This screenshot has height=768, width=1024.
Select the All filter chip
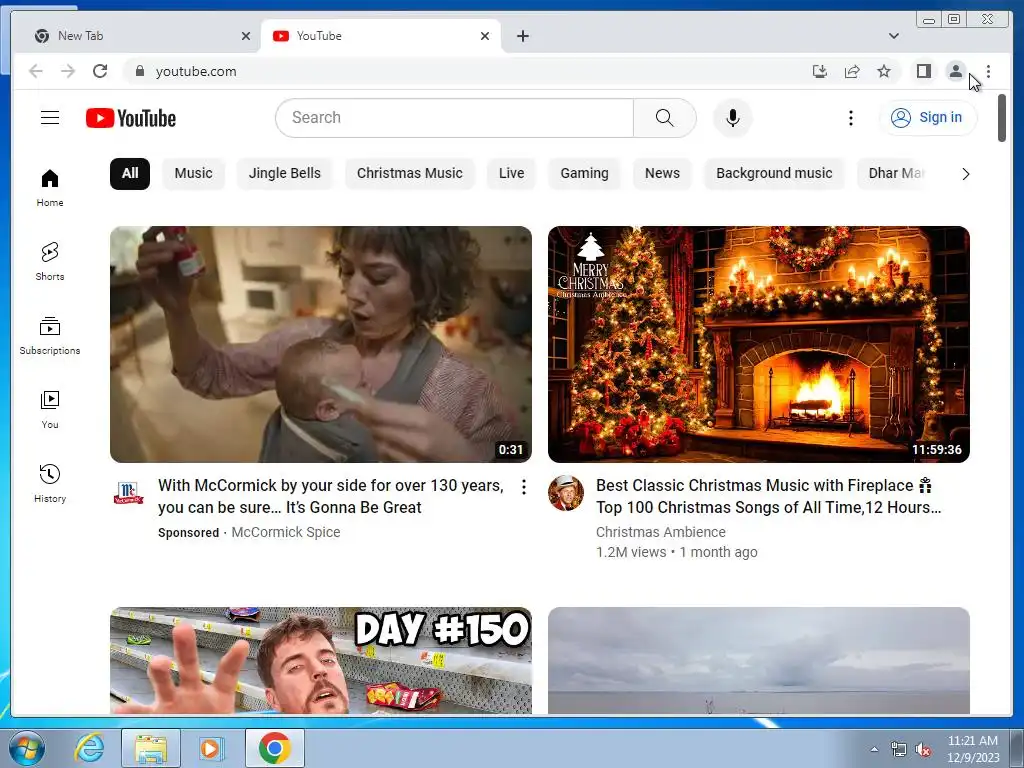pyautogui.click(x=130, y=174)
